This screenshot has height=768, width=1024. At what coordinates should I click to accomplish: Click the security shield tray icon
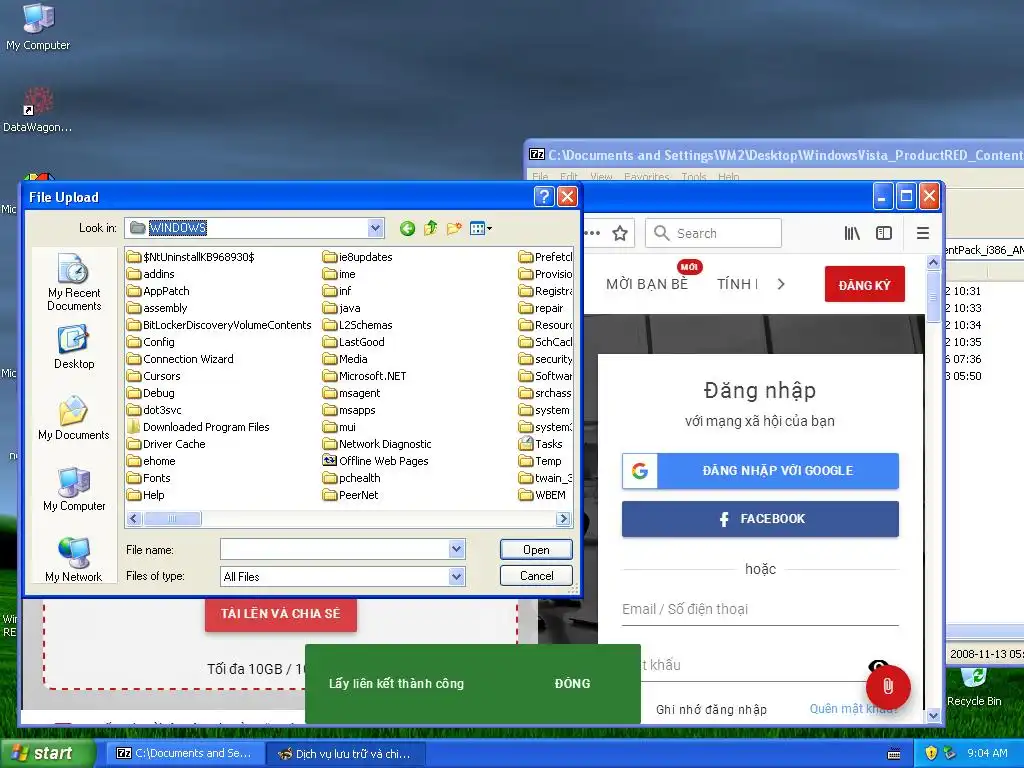931,753
